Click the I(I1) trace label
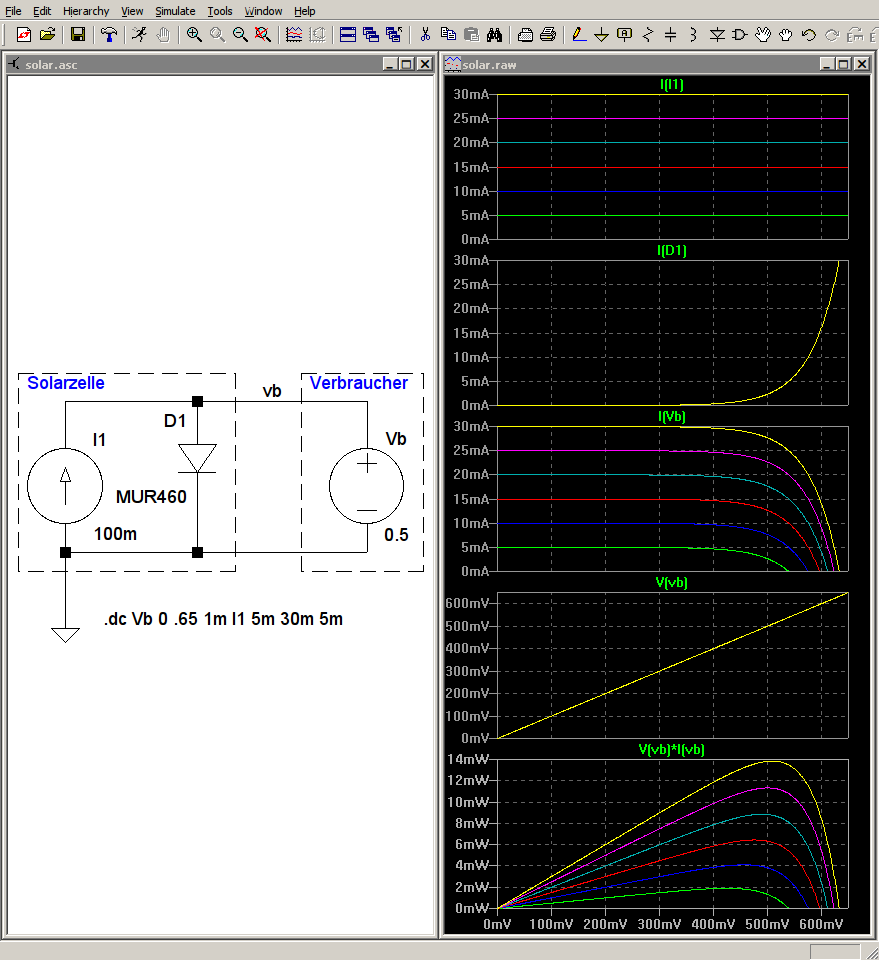879x960 pixels. click(x=671, y=84)
